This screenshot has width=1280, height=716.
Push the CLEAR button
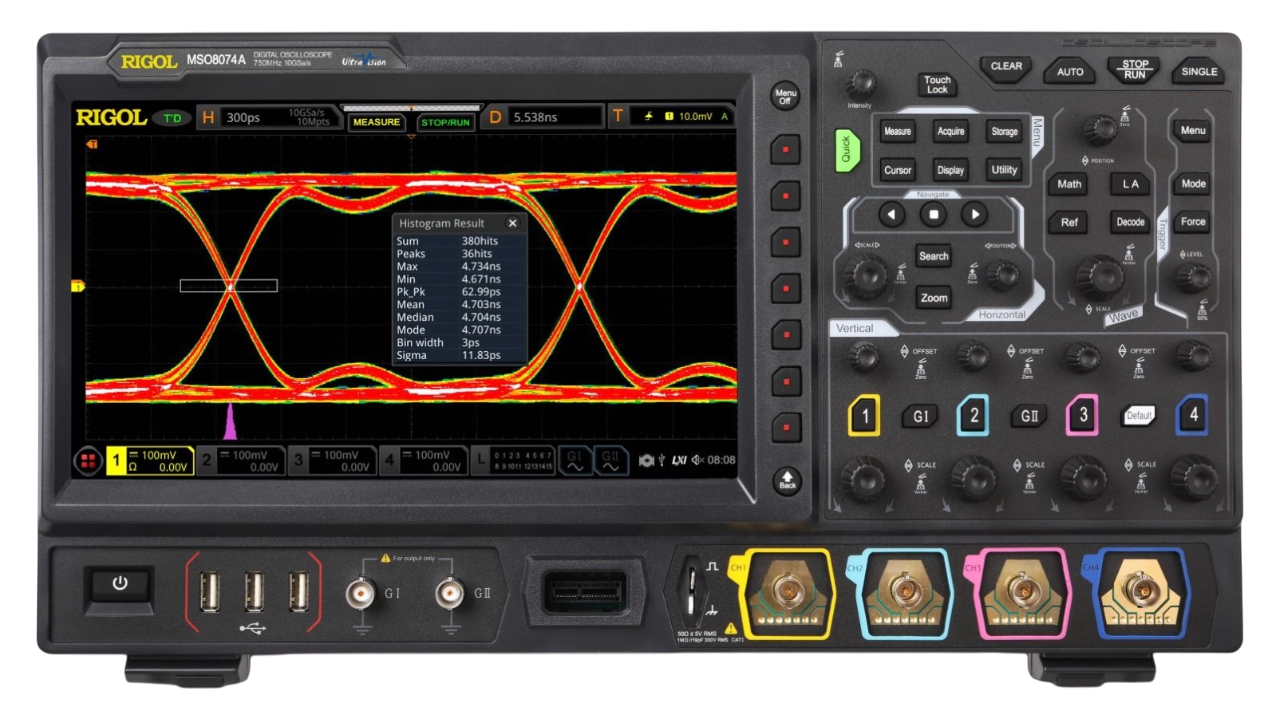[x=1006, y=67]
